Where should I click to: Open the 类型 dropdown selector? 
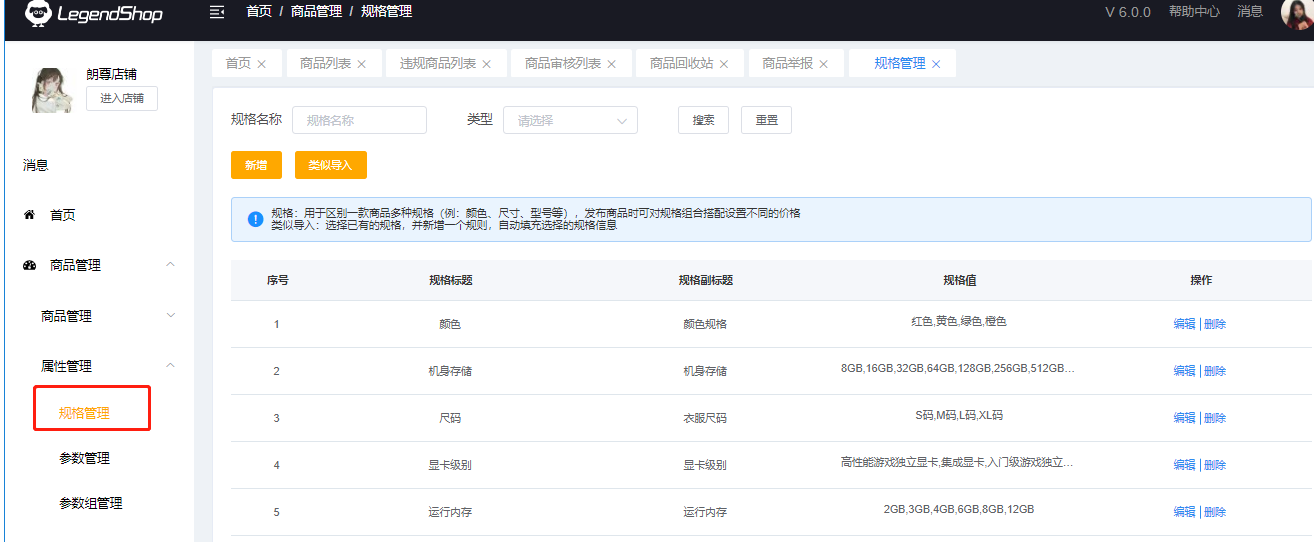coord(570,120)
